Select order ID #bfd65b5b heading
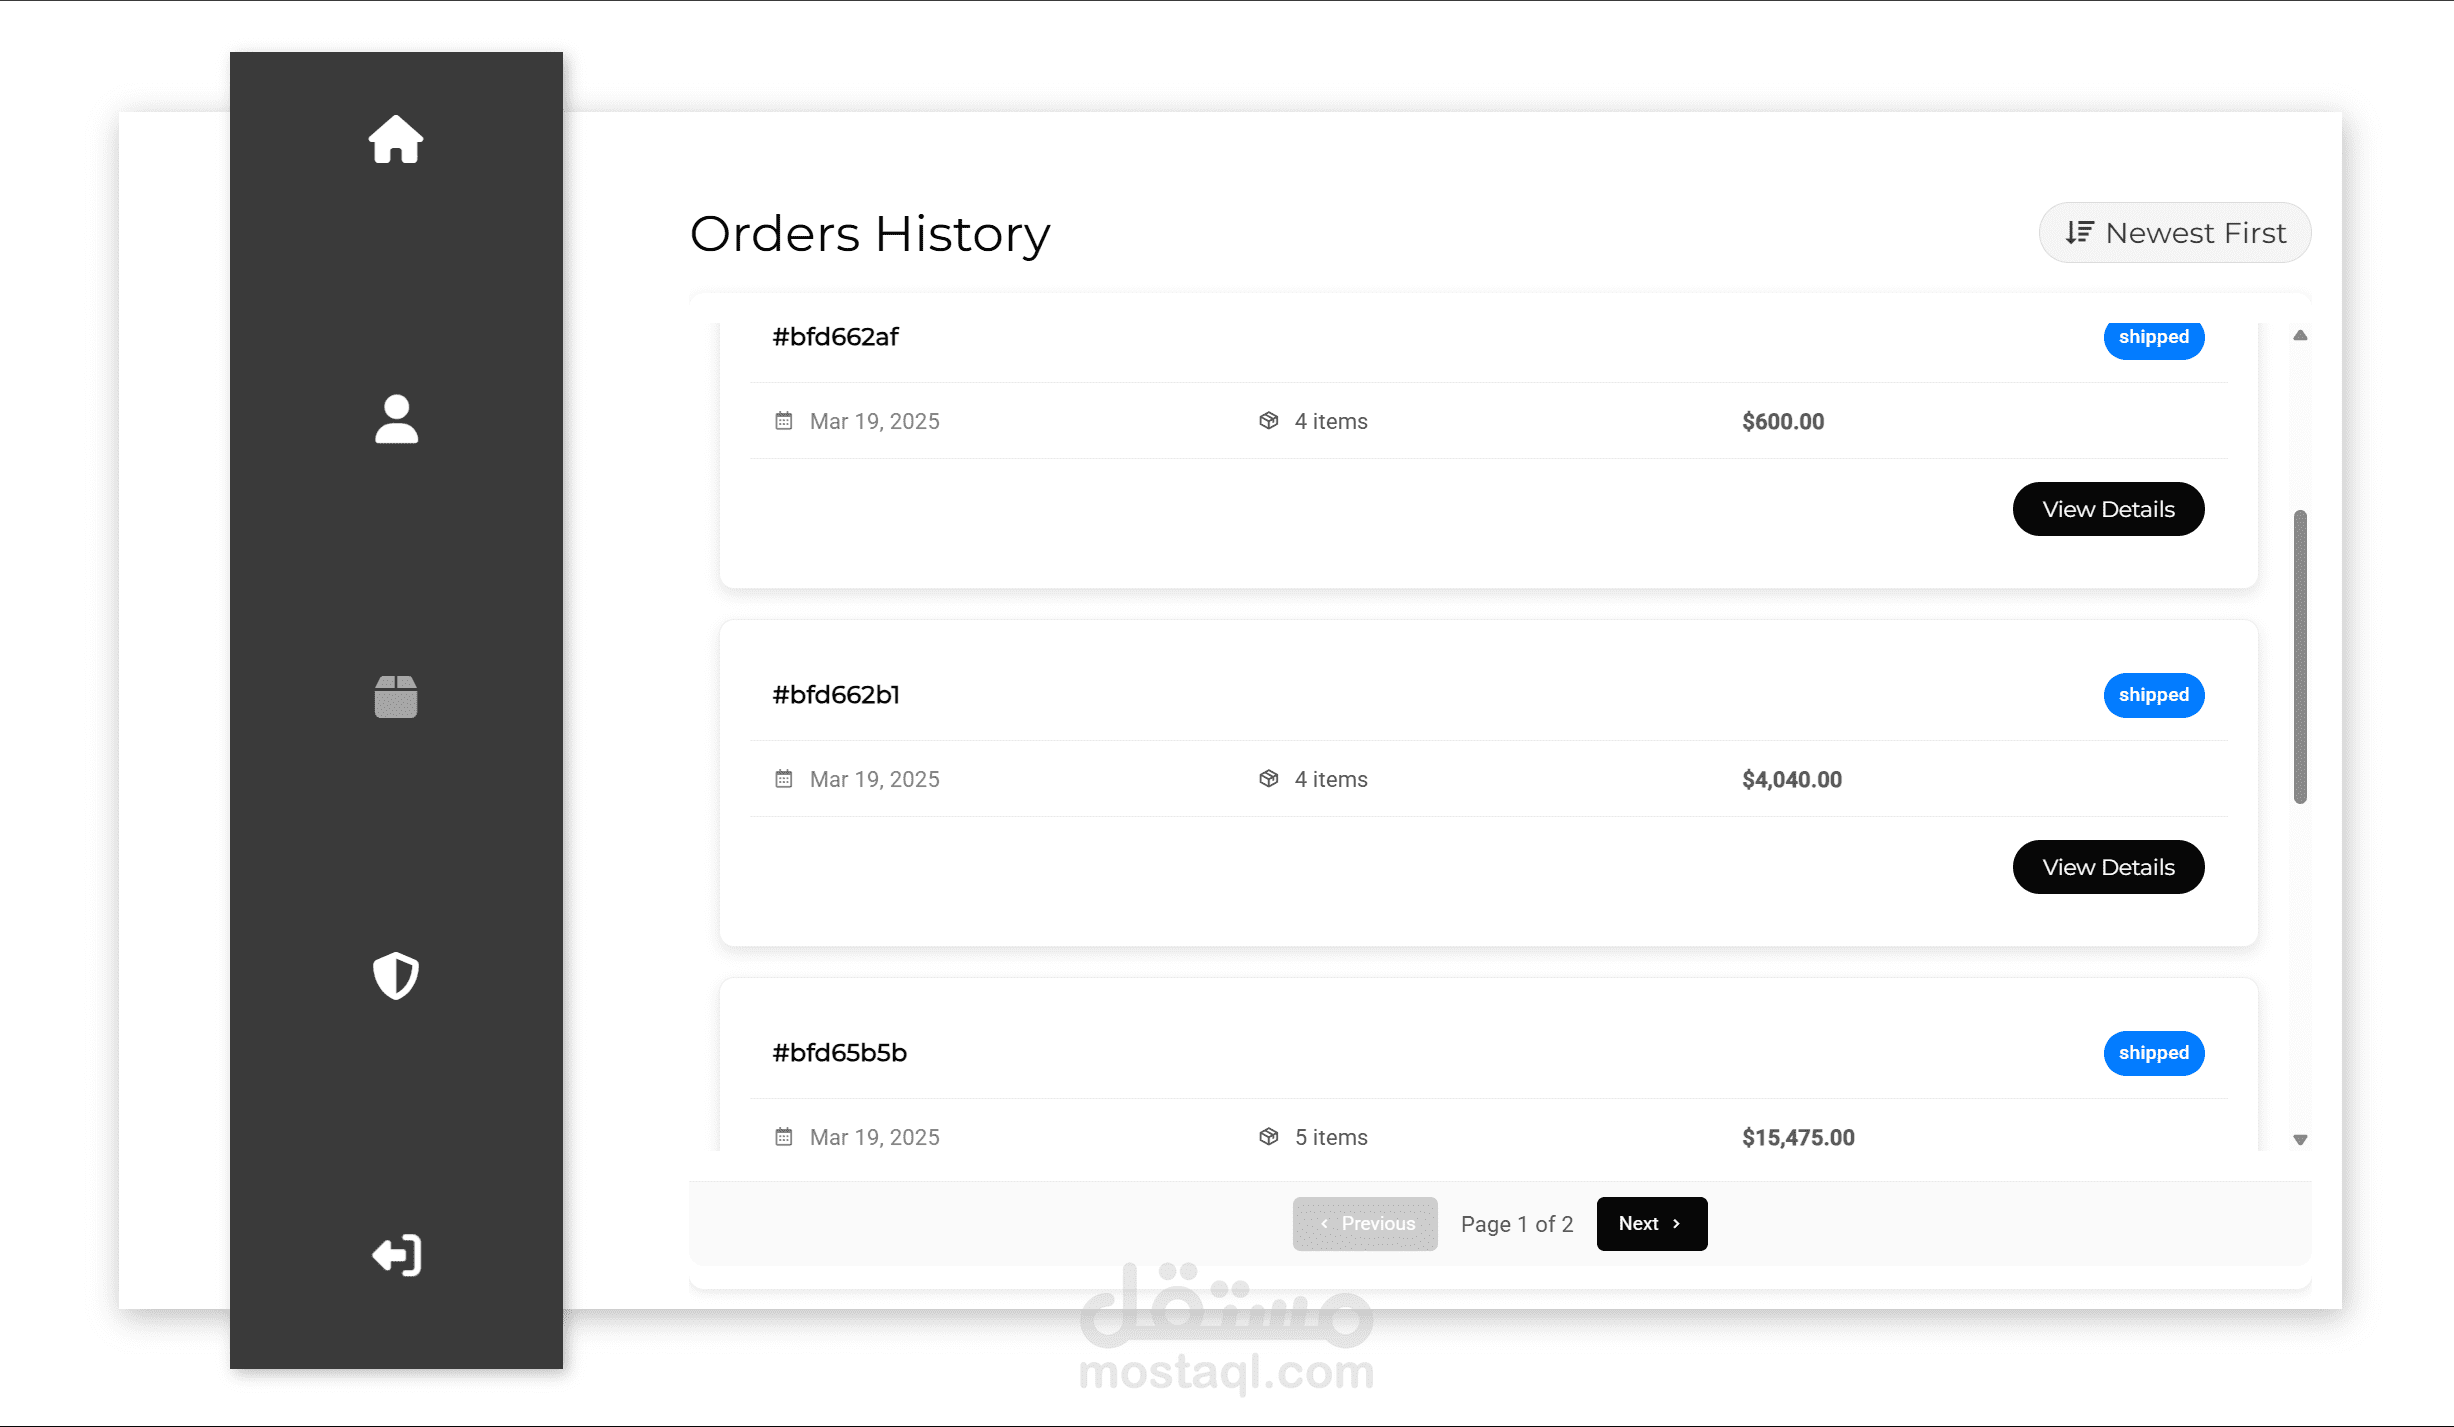The width and height of the screenshot is (2454, 1427). pos(839,1053)
